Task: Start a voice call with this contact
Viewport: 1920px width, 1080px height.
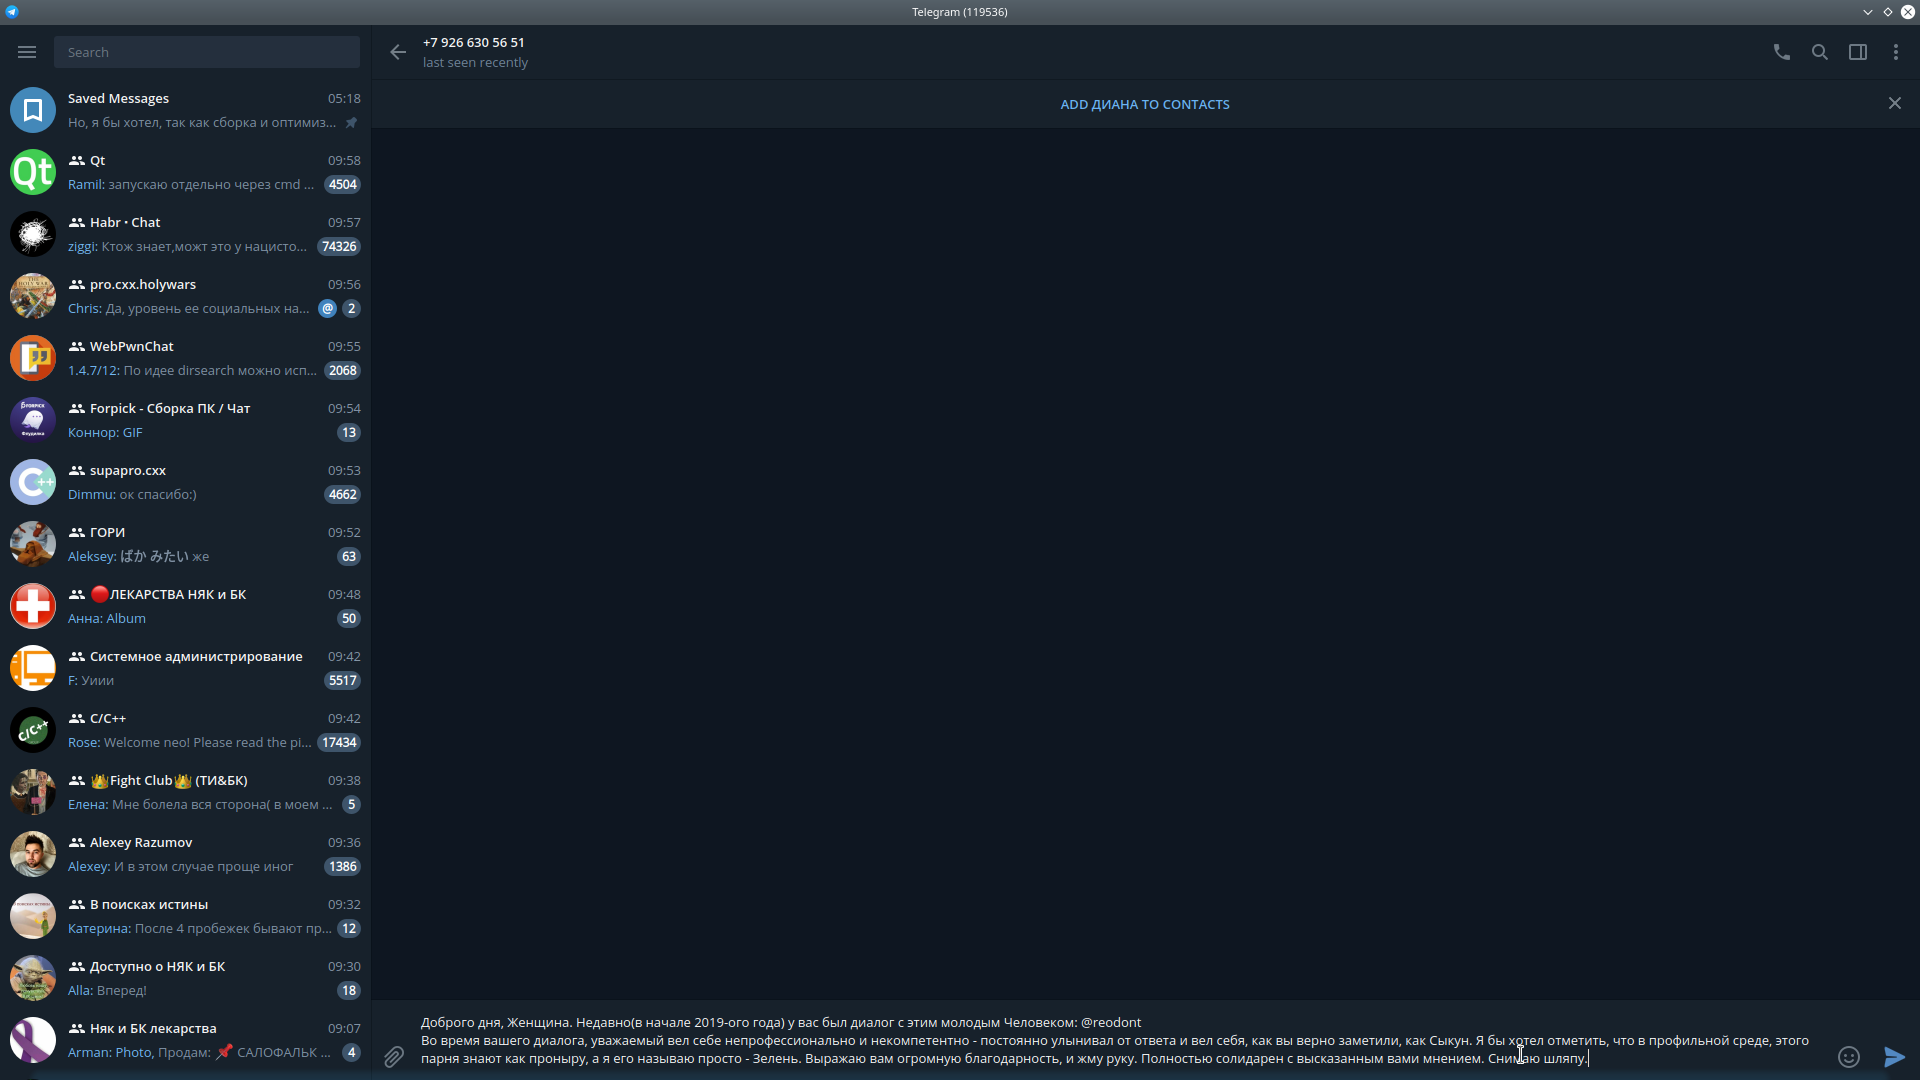Action: (x=1781, y=52)
